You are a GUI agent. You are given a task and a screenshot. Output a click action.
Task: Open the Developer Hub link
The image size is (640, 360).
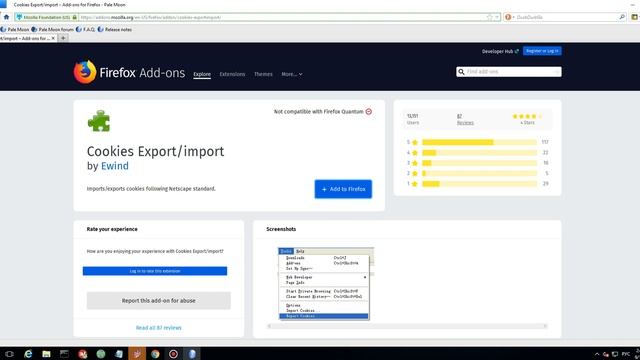(500, 51)
